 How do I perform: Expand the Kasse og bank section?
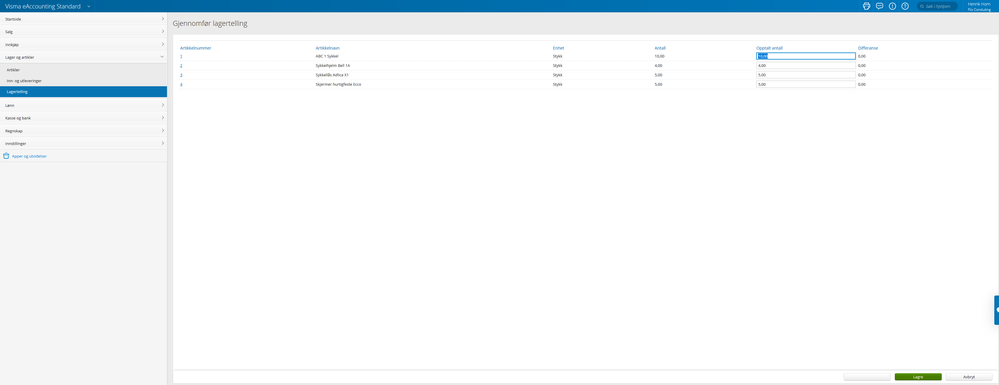click(x=83, y=118)
